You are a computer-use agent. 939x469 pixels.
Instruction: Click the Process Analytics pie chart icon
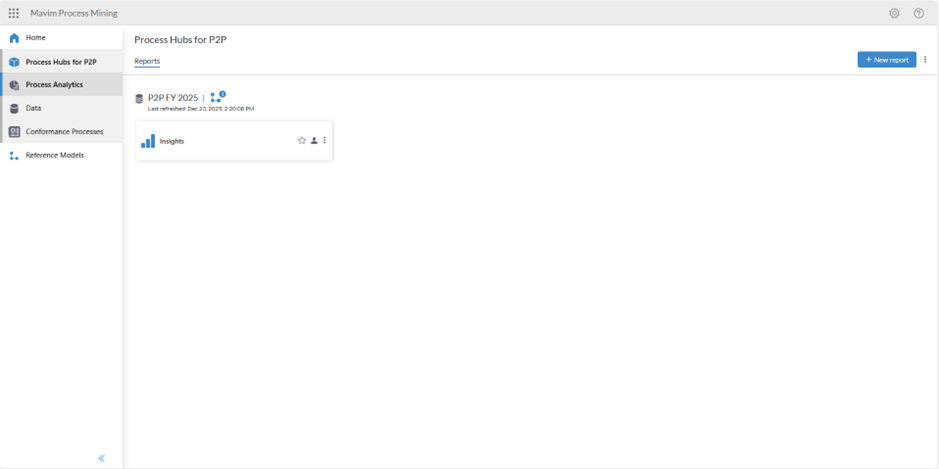click(14, 85)
